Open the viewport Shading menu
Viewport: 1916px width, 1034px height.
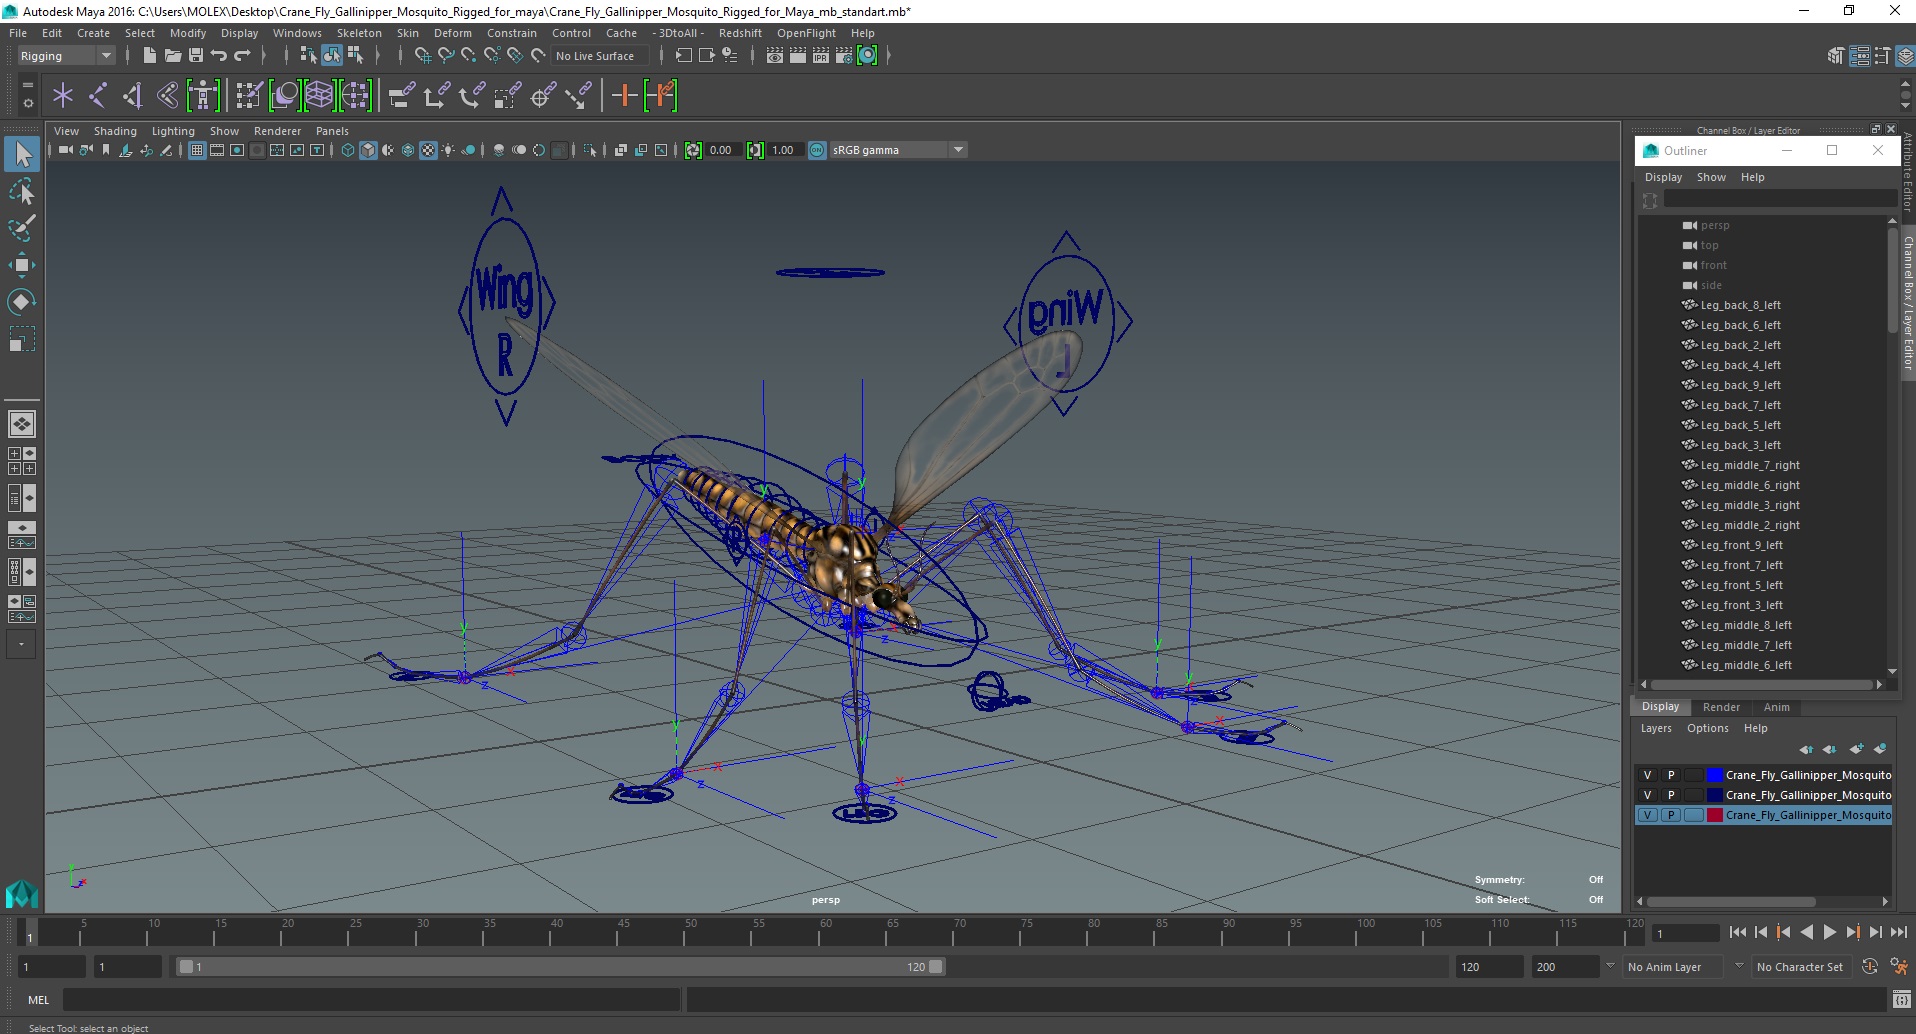115,131
